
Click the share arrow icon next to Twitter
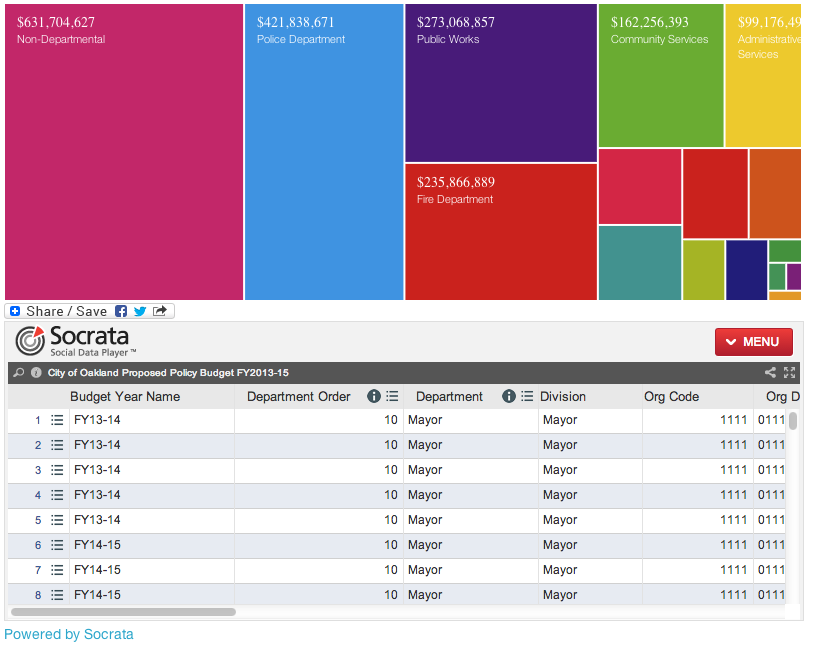click(160, 311)
